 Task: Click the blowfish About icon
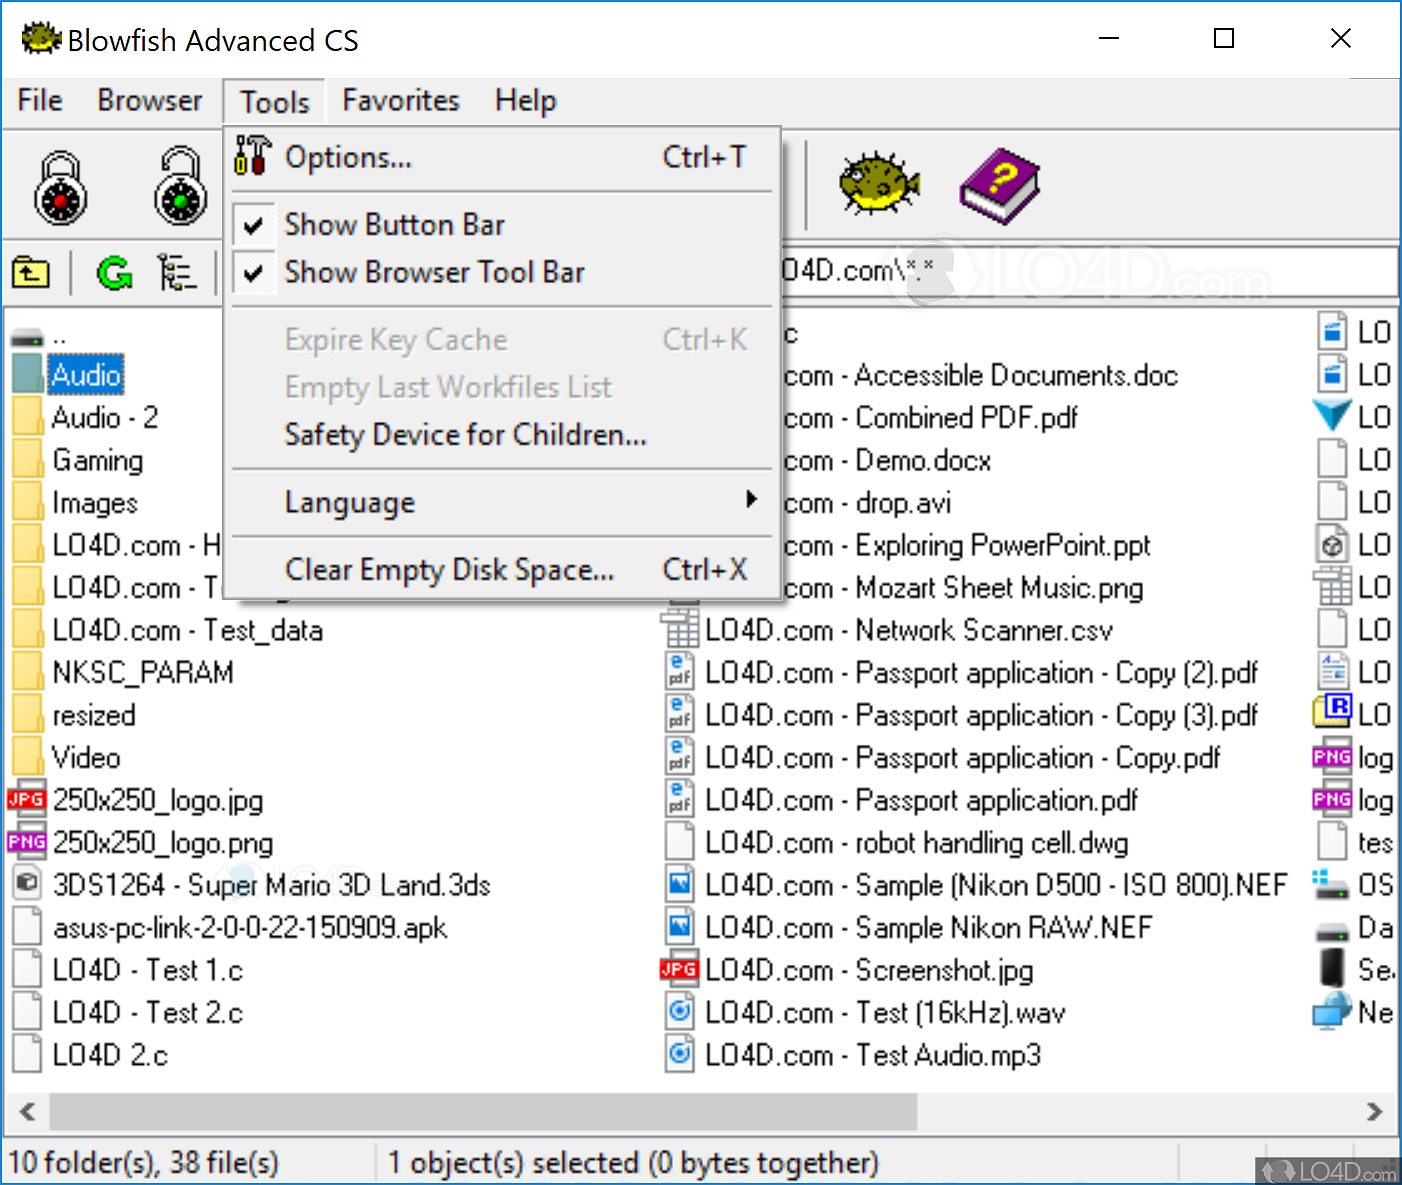876,185
